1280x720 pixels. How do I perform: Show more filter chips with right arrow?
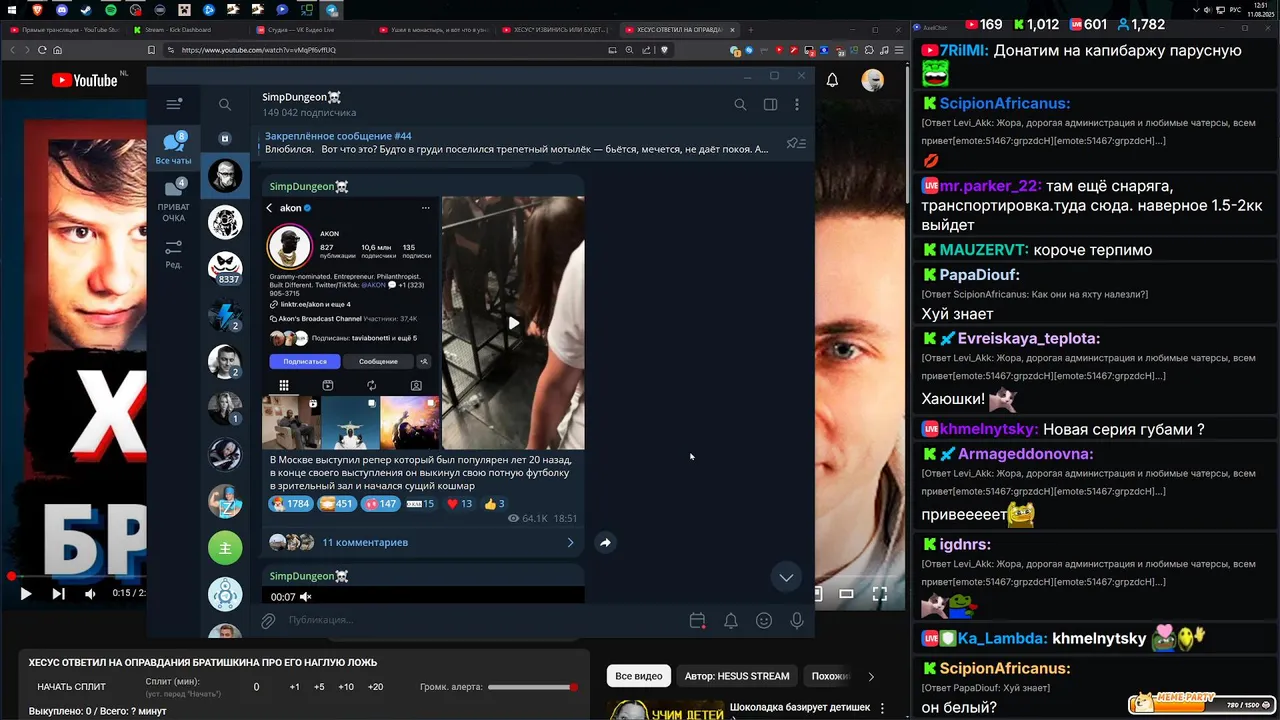[871, 677]
